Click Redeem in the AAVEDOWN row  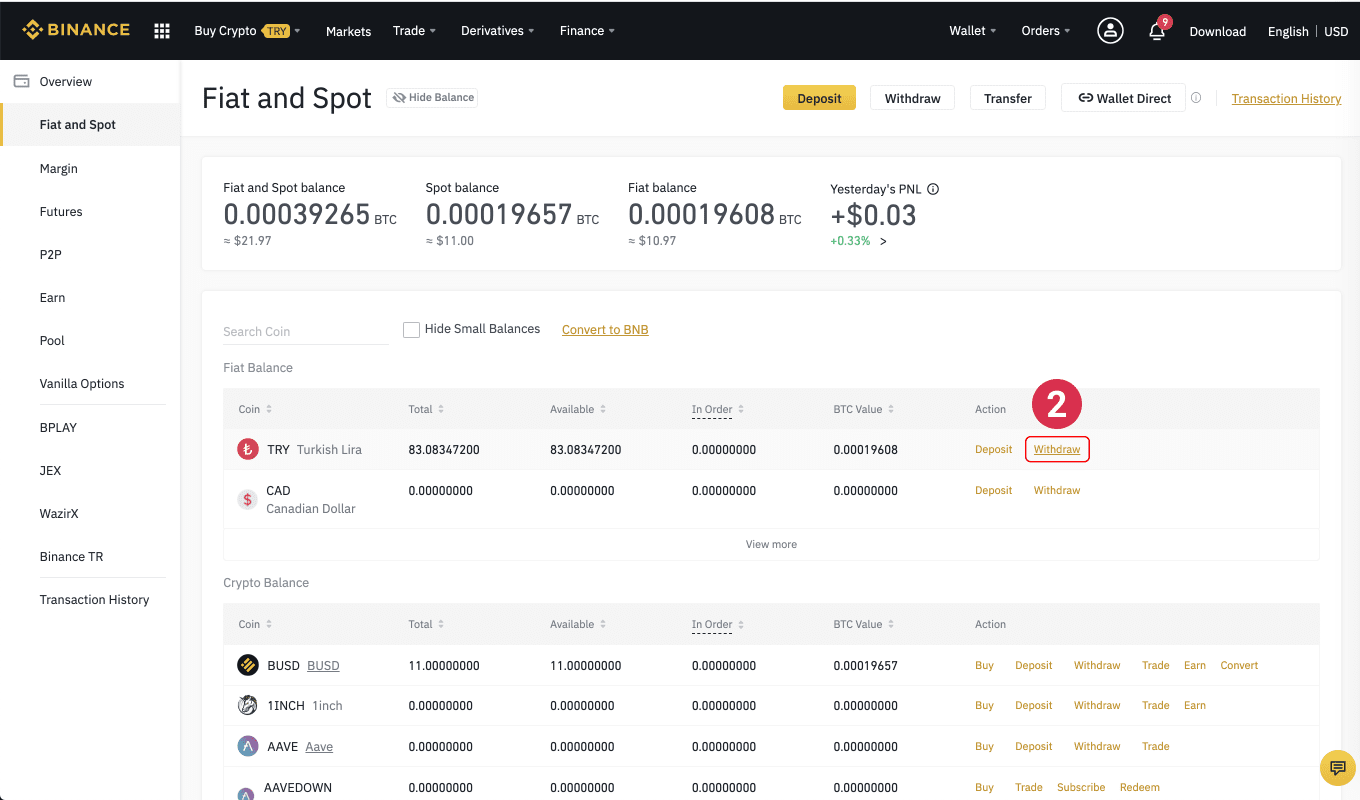[1140, 787]
